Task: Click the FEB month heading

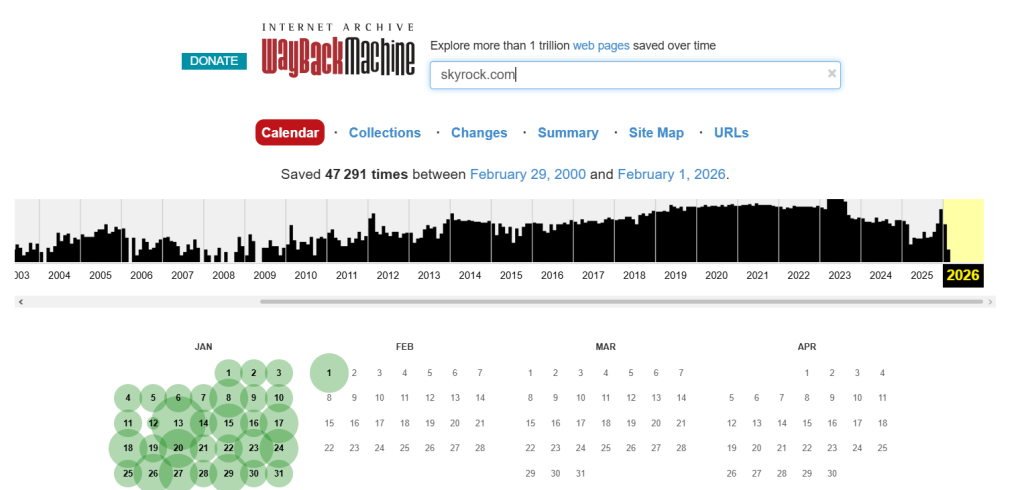Action: [x=404, y=347]
